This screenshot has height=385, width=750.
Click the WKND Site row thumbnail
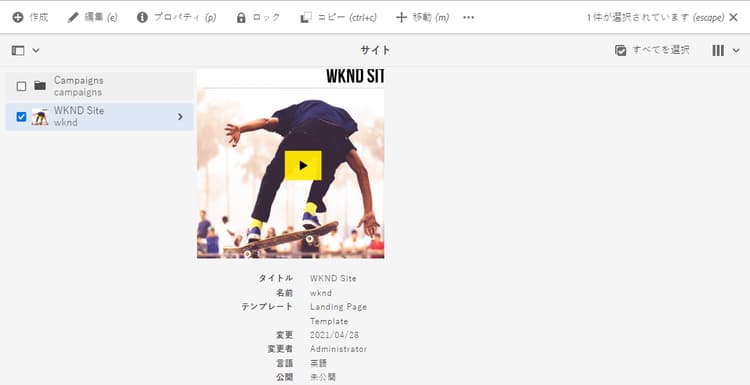40,116
